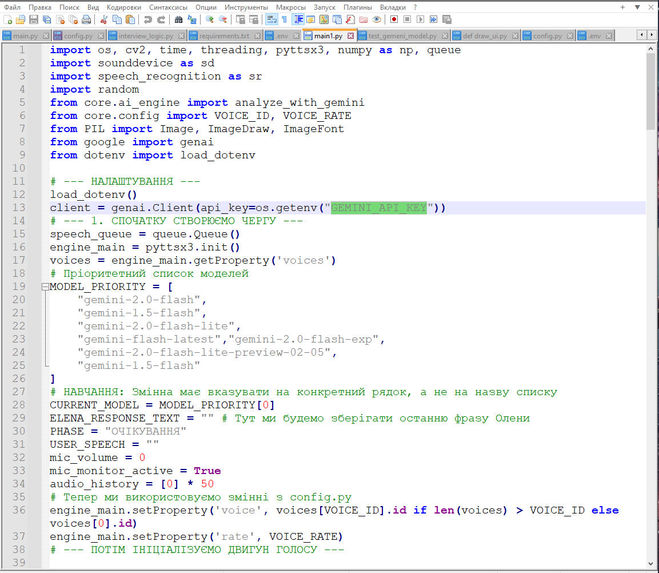The height and width of the screenshot is (573, 659).
Task: Redo the last undone edit
Action: click(x=161, y=20)
